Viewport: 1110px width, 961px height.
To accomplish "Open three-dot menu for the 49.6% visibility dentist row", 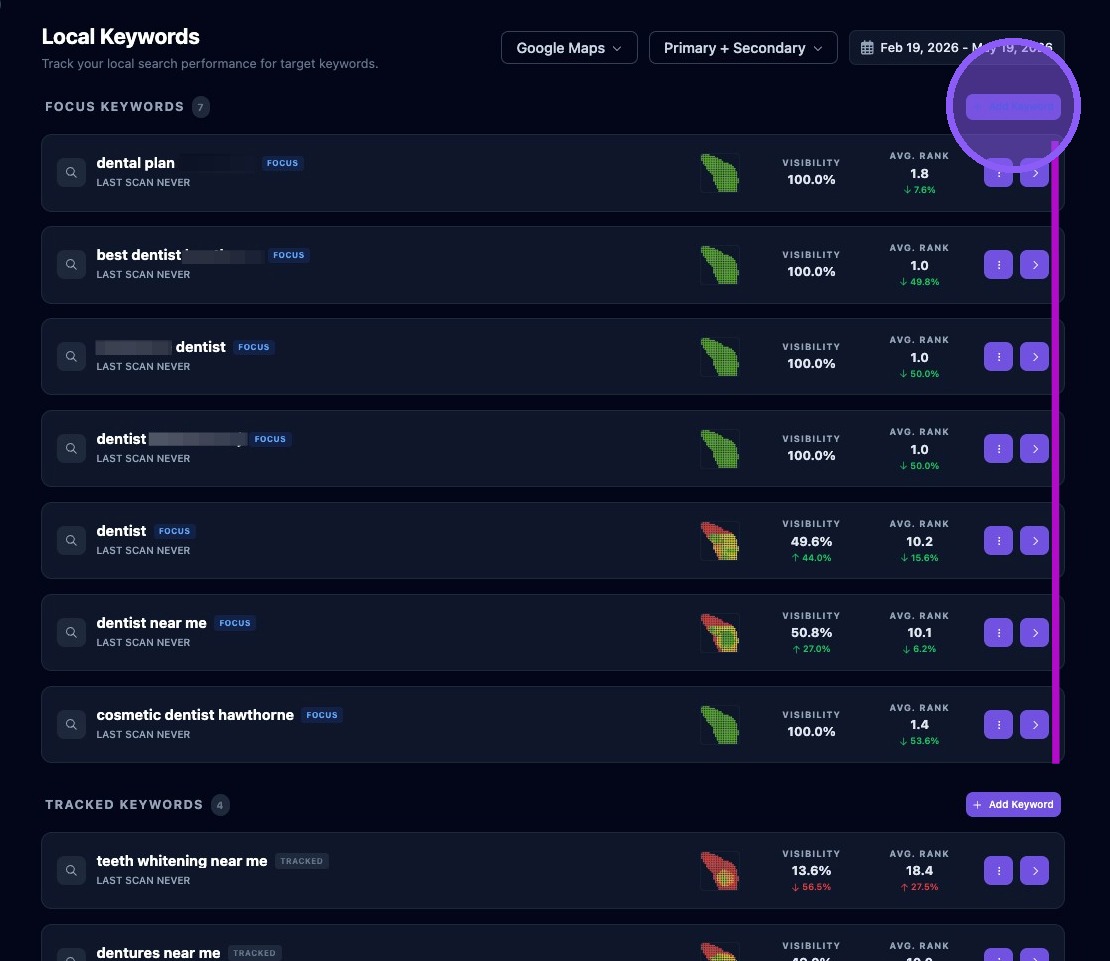I will 998,541.
